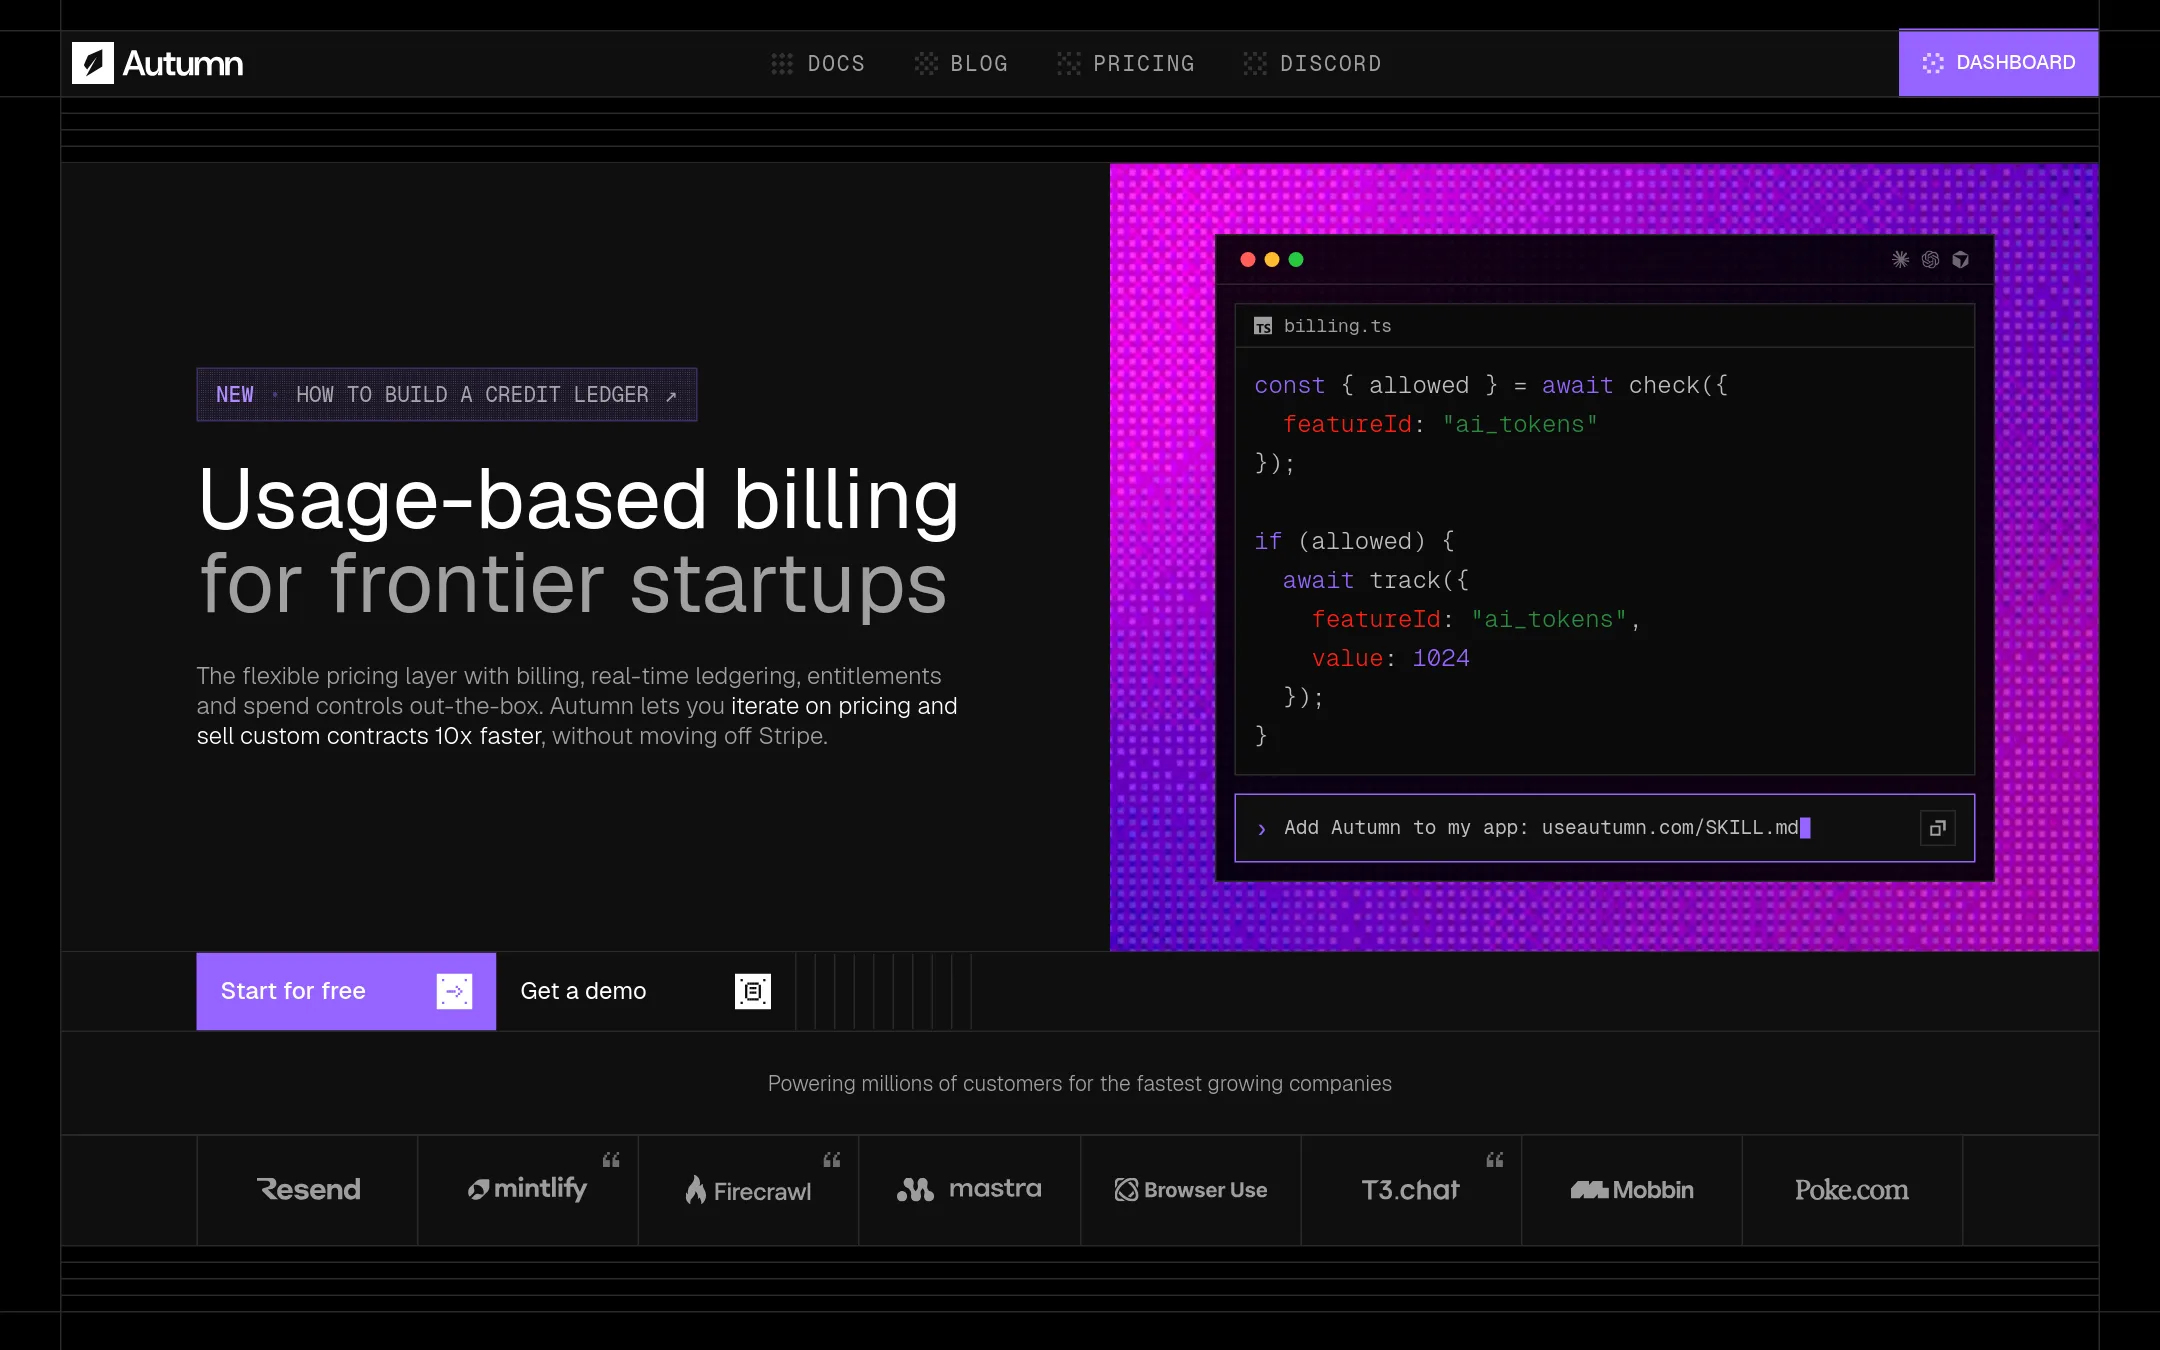Screen dimensions: 2160x1350
Task: Click the TS file icon next to billing.ts
Action: (x=1263, y=326)
